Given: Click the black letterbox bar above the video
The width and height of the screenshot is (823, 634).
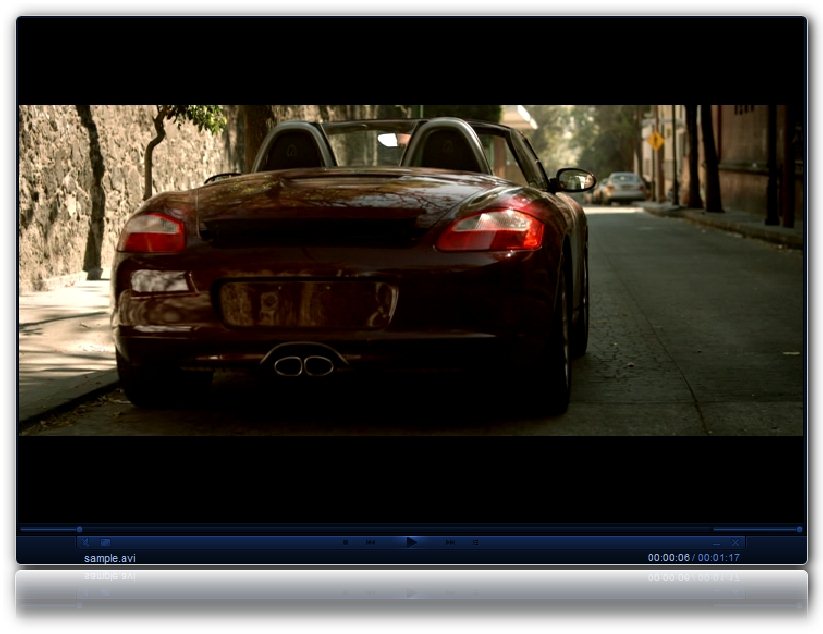Looking at the screenshot, I should tap(411, 60).
